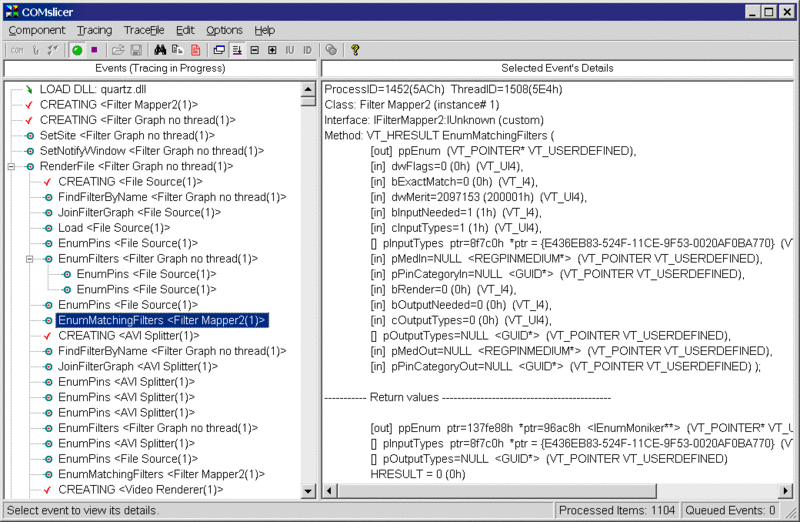Image resolution: width=800 pixels, height=522 pixels.
Task: Click the purple stop tracing square
Action: (94, 50)
